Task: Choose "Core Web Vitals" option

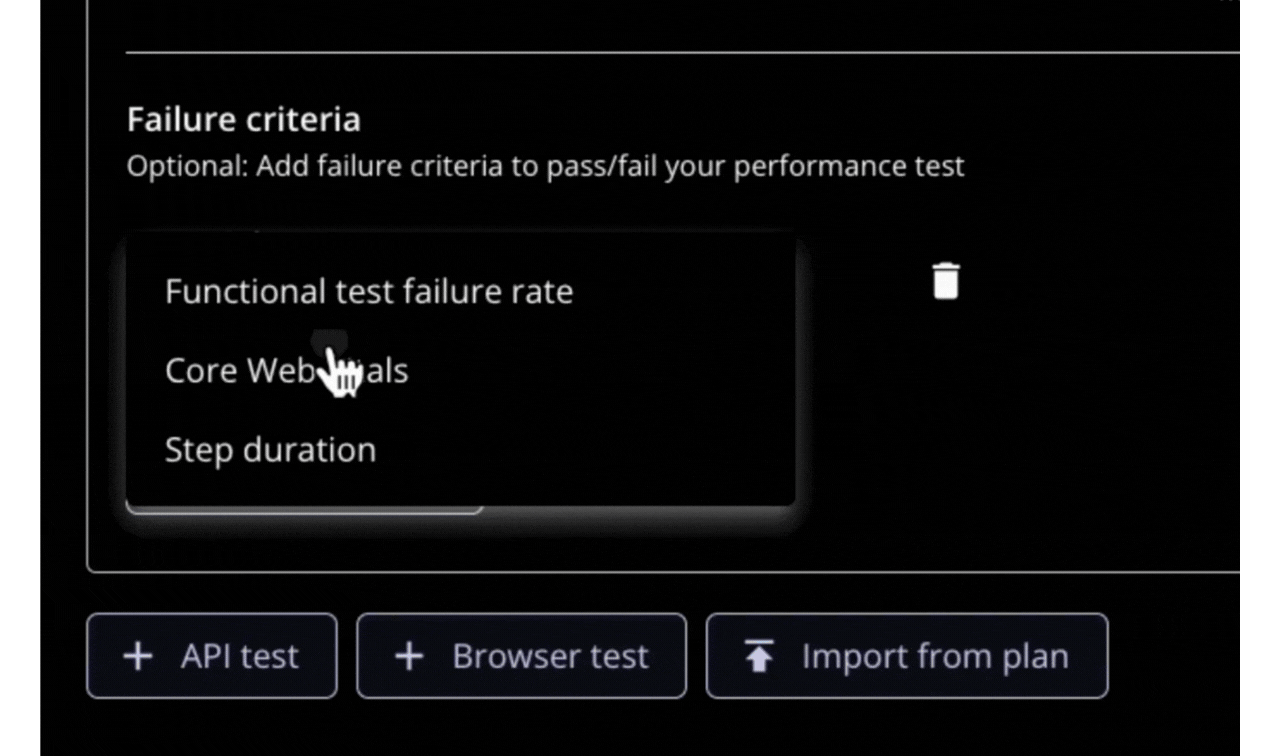Action: (286, 370)
